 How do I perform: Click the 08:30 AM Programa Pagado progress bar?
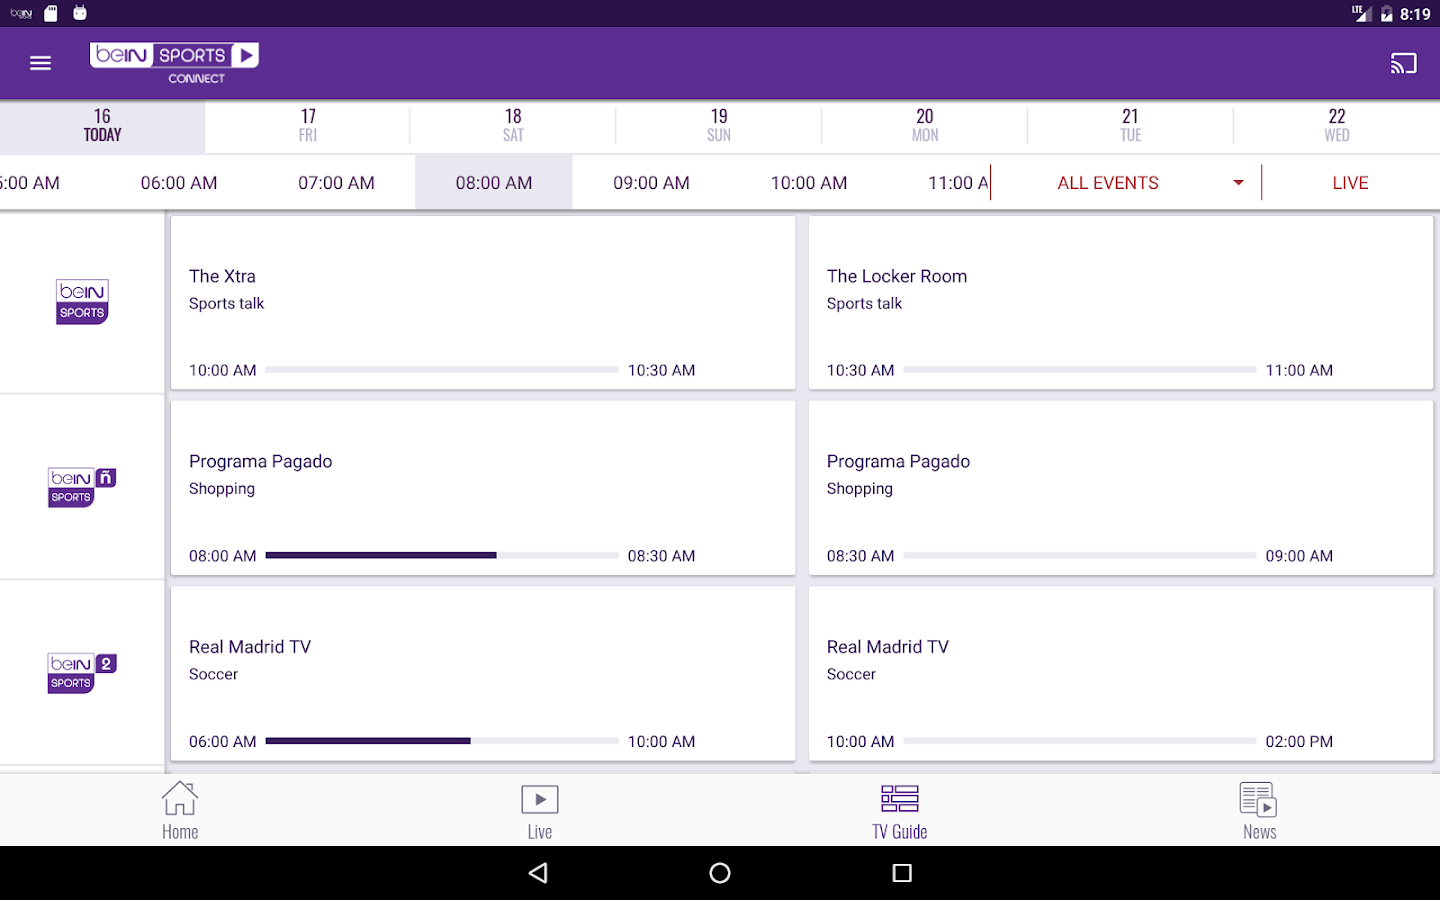click(1080, 555)
